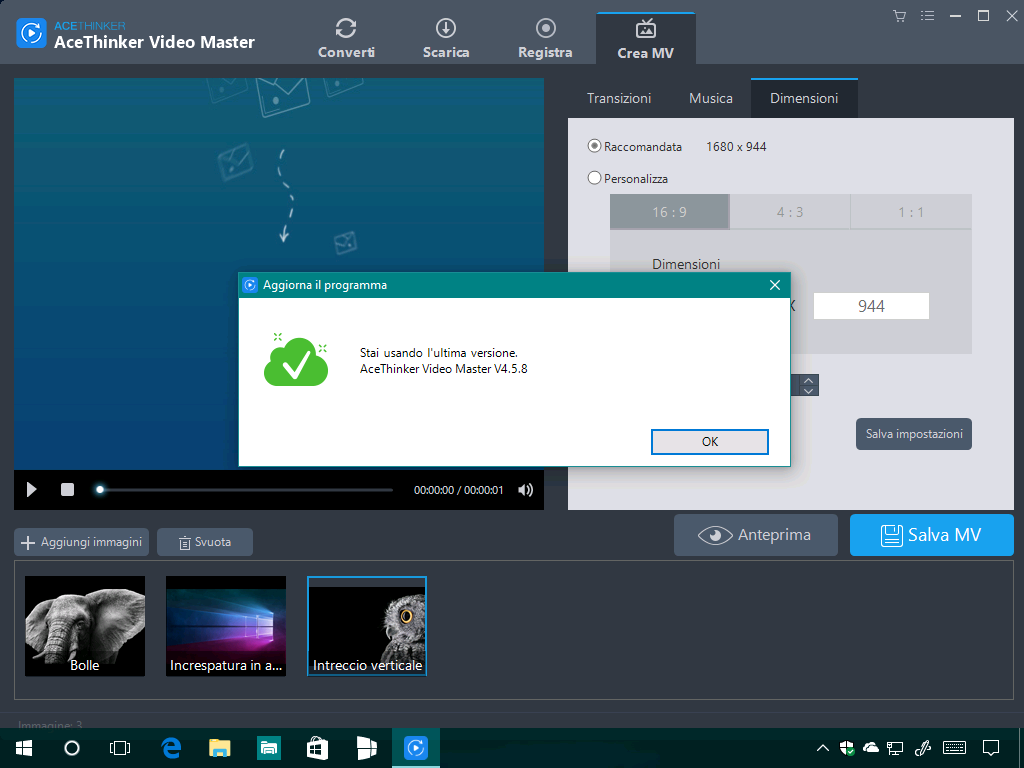The height and width of the screenshot is (768, 1024).
Task: Open the Windows Start menu
Action: [x=24, y=748]
